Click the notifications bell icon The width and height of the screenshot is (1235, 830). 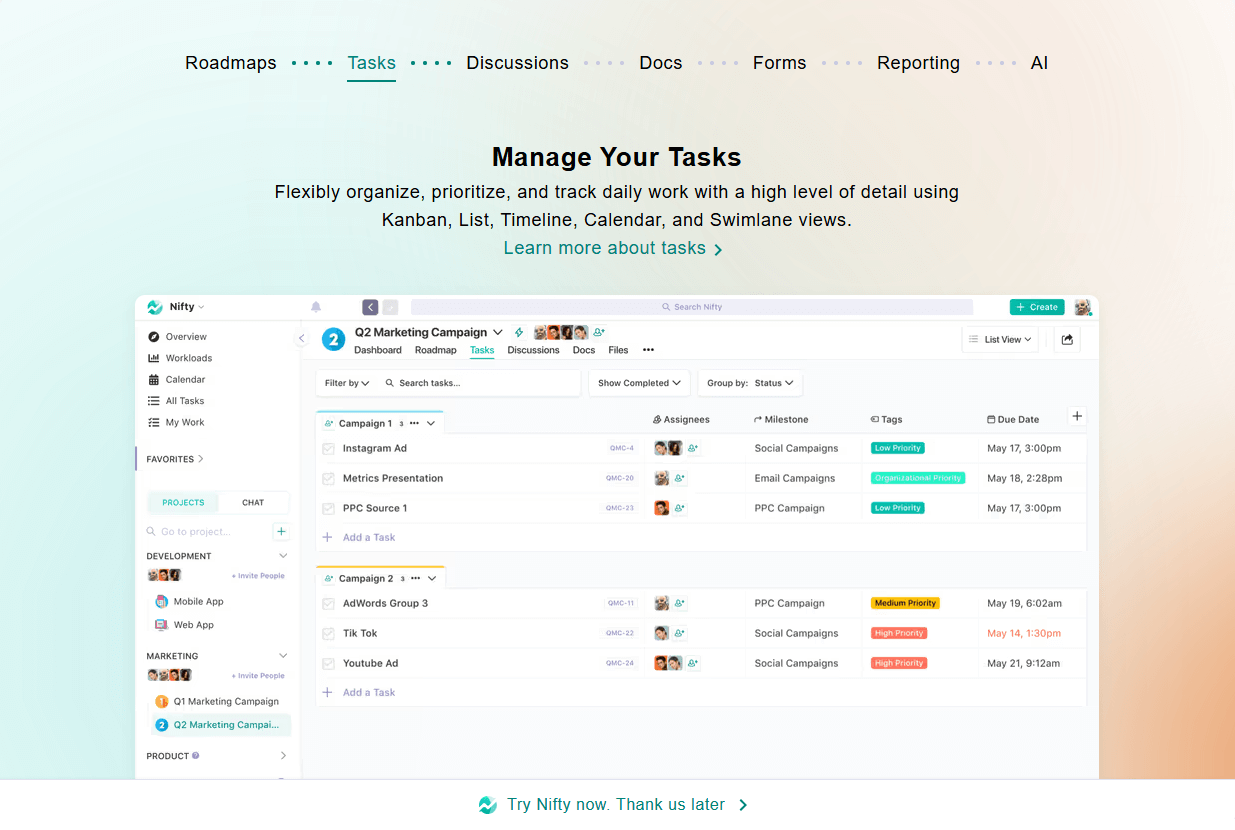pyautogui.click(x=315, y=307)
